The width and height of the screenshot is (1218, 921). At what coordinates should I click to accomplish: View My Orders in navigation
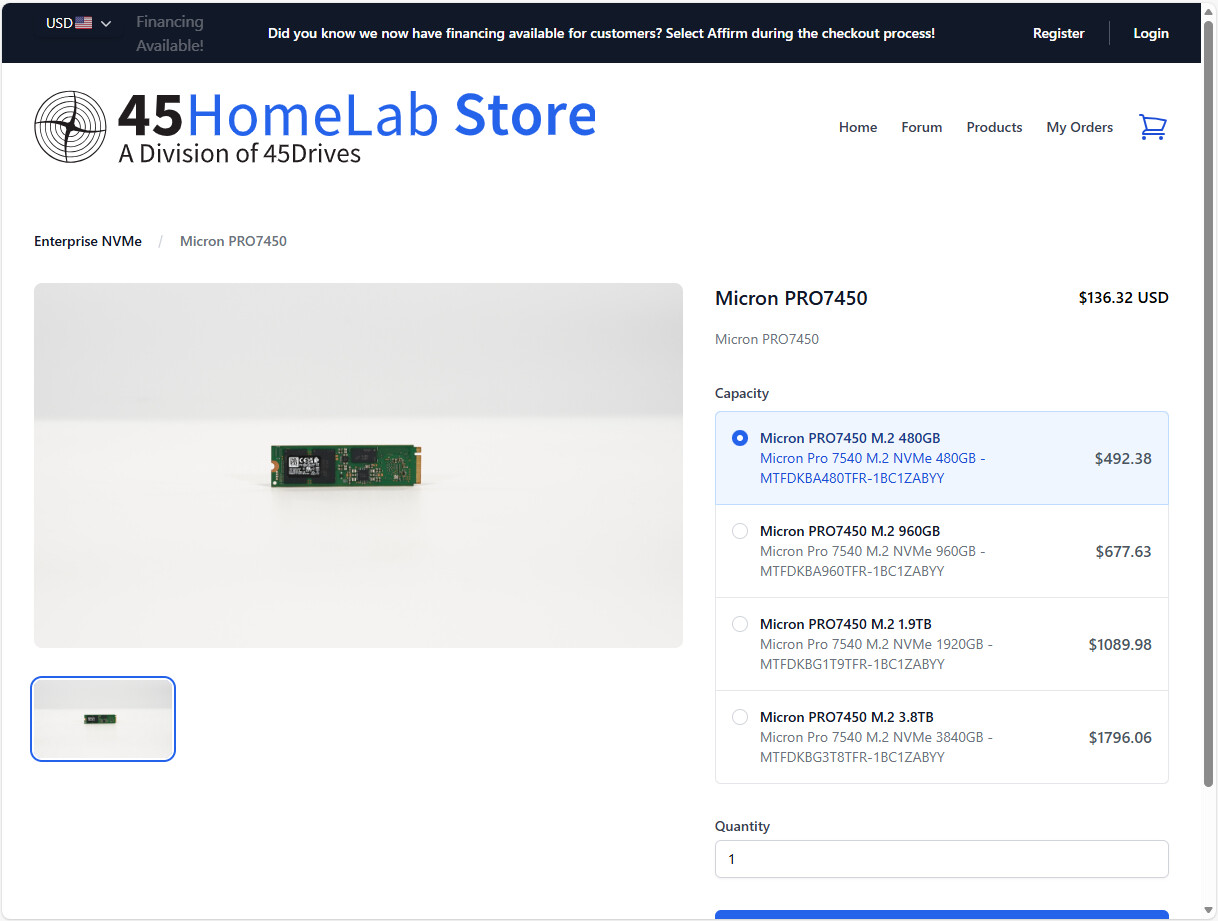[x=1079, y=127]
